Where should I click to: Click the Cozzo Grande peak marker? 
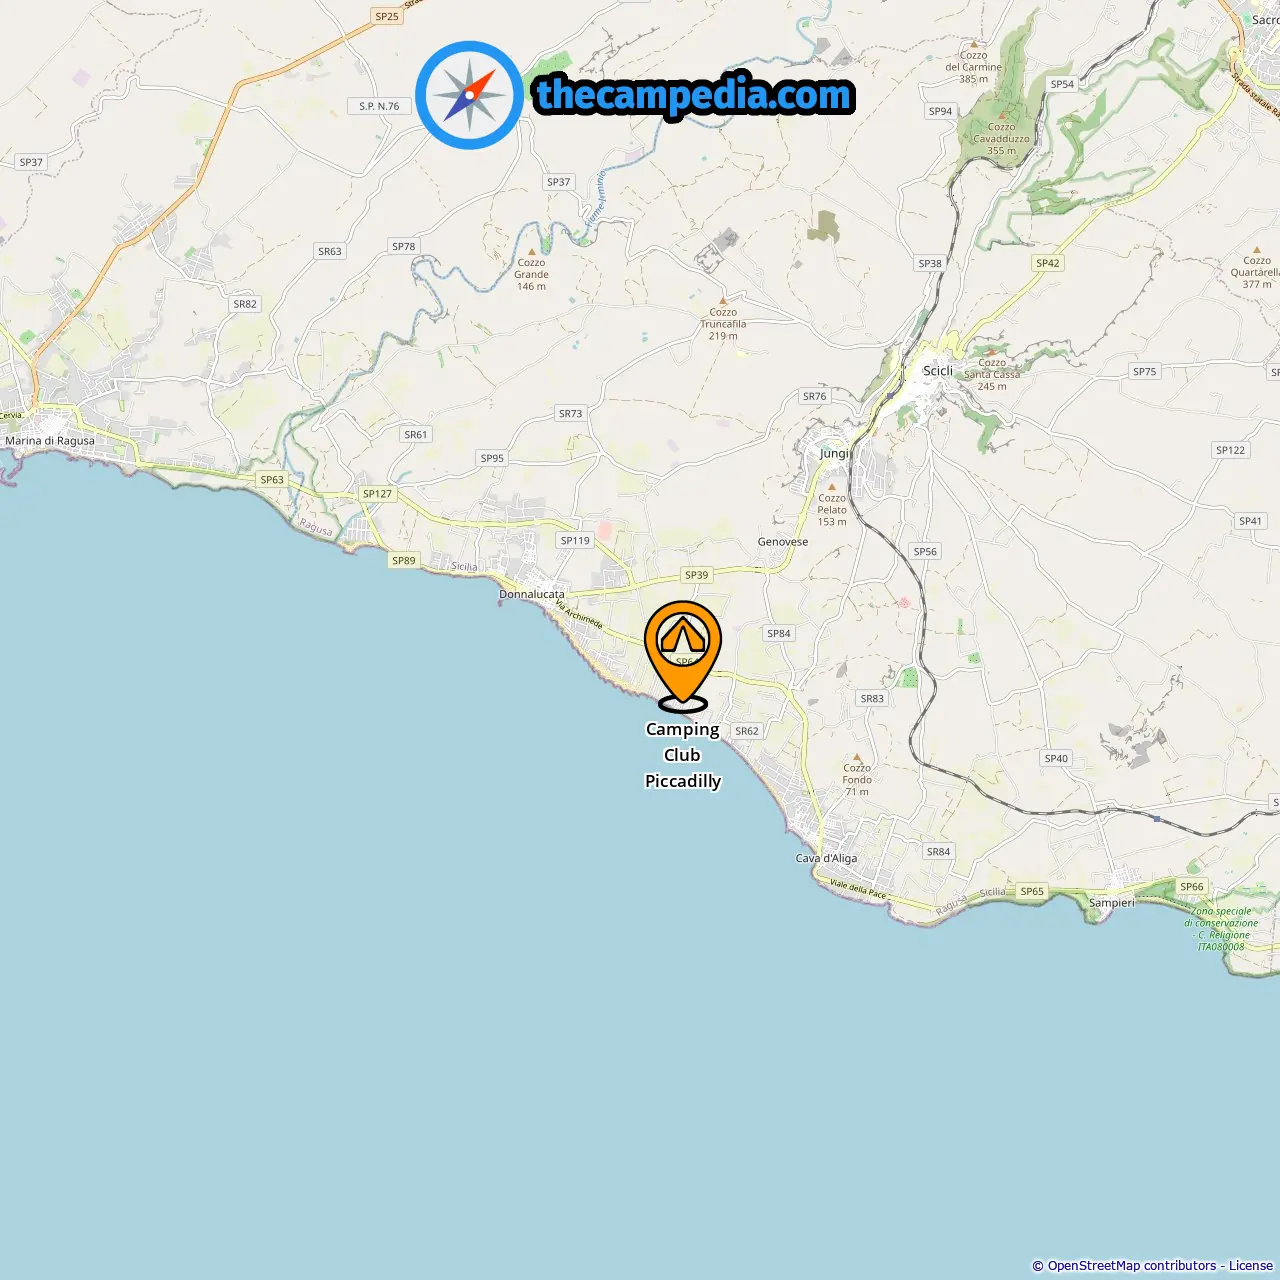tap(531, 252)
